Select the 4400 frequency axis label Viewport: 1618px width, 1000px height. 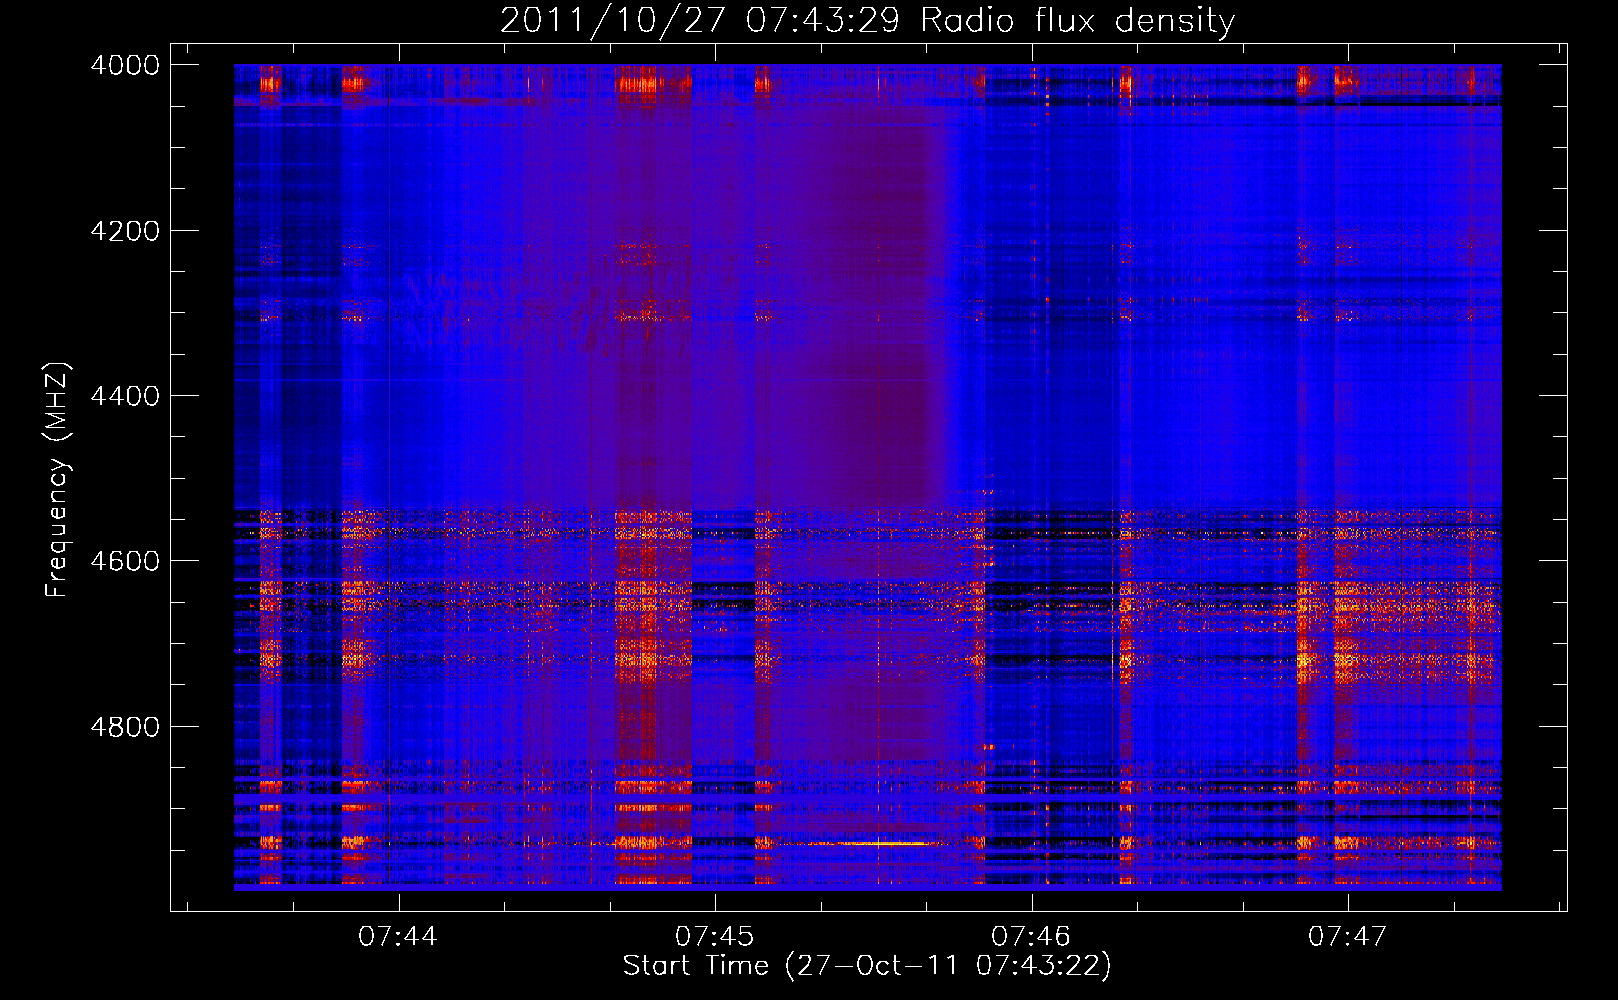[125, 396]
